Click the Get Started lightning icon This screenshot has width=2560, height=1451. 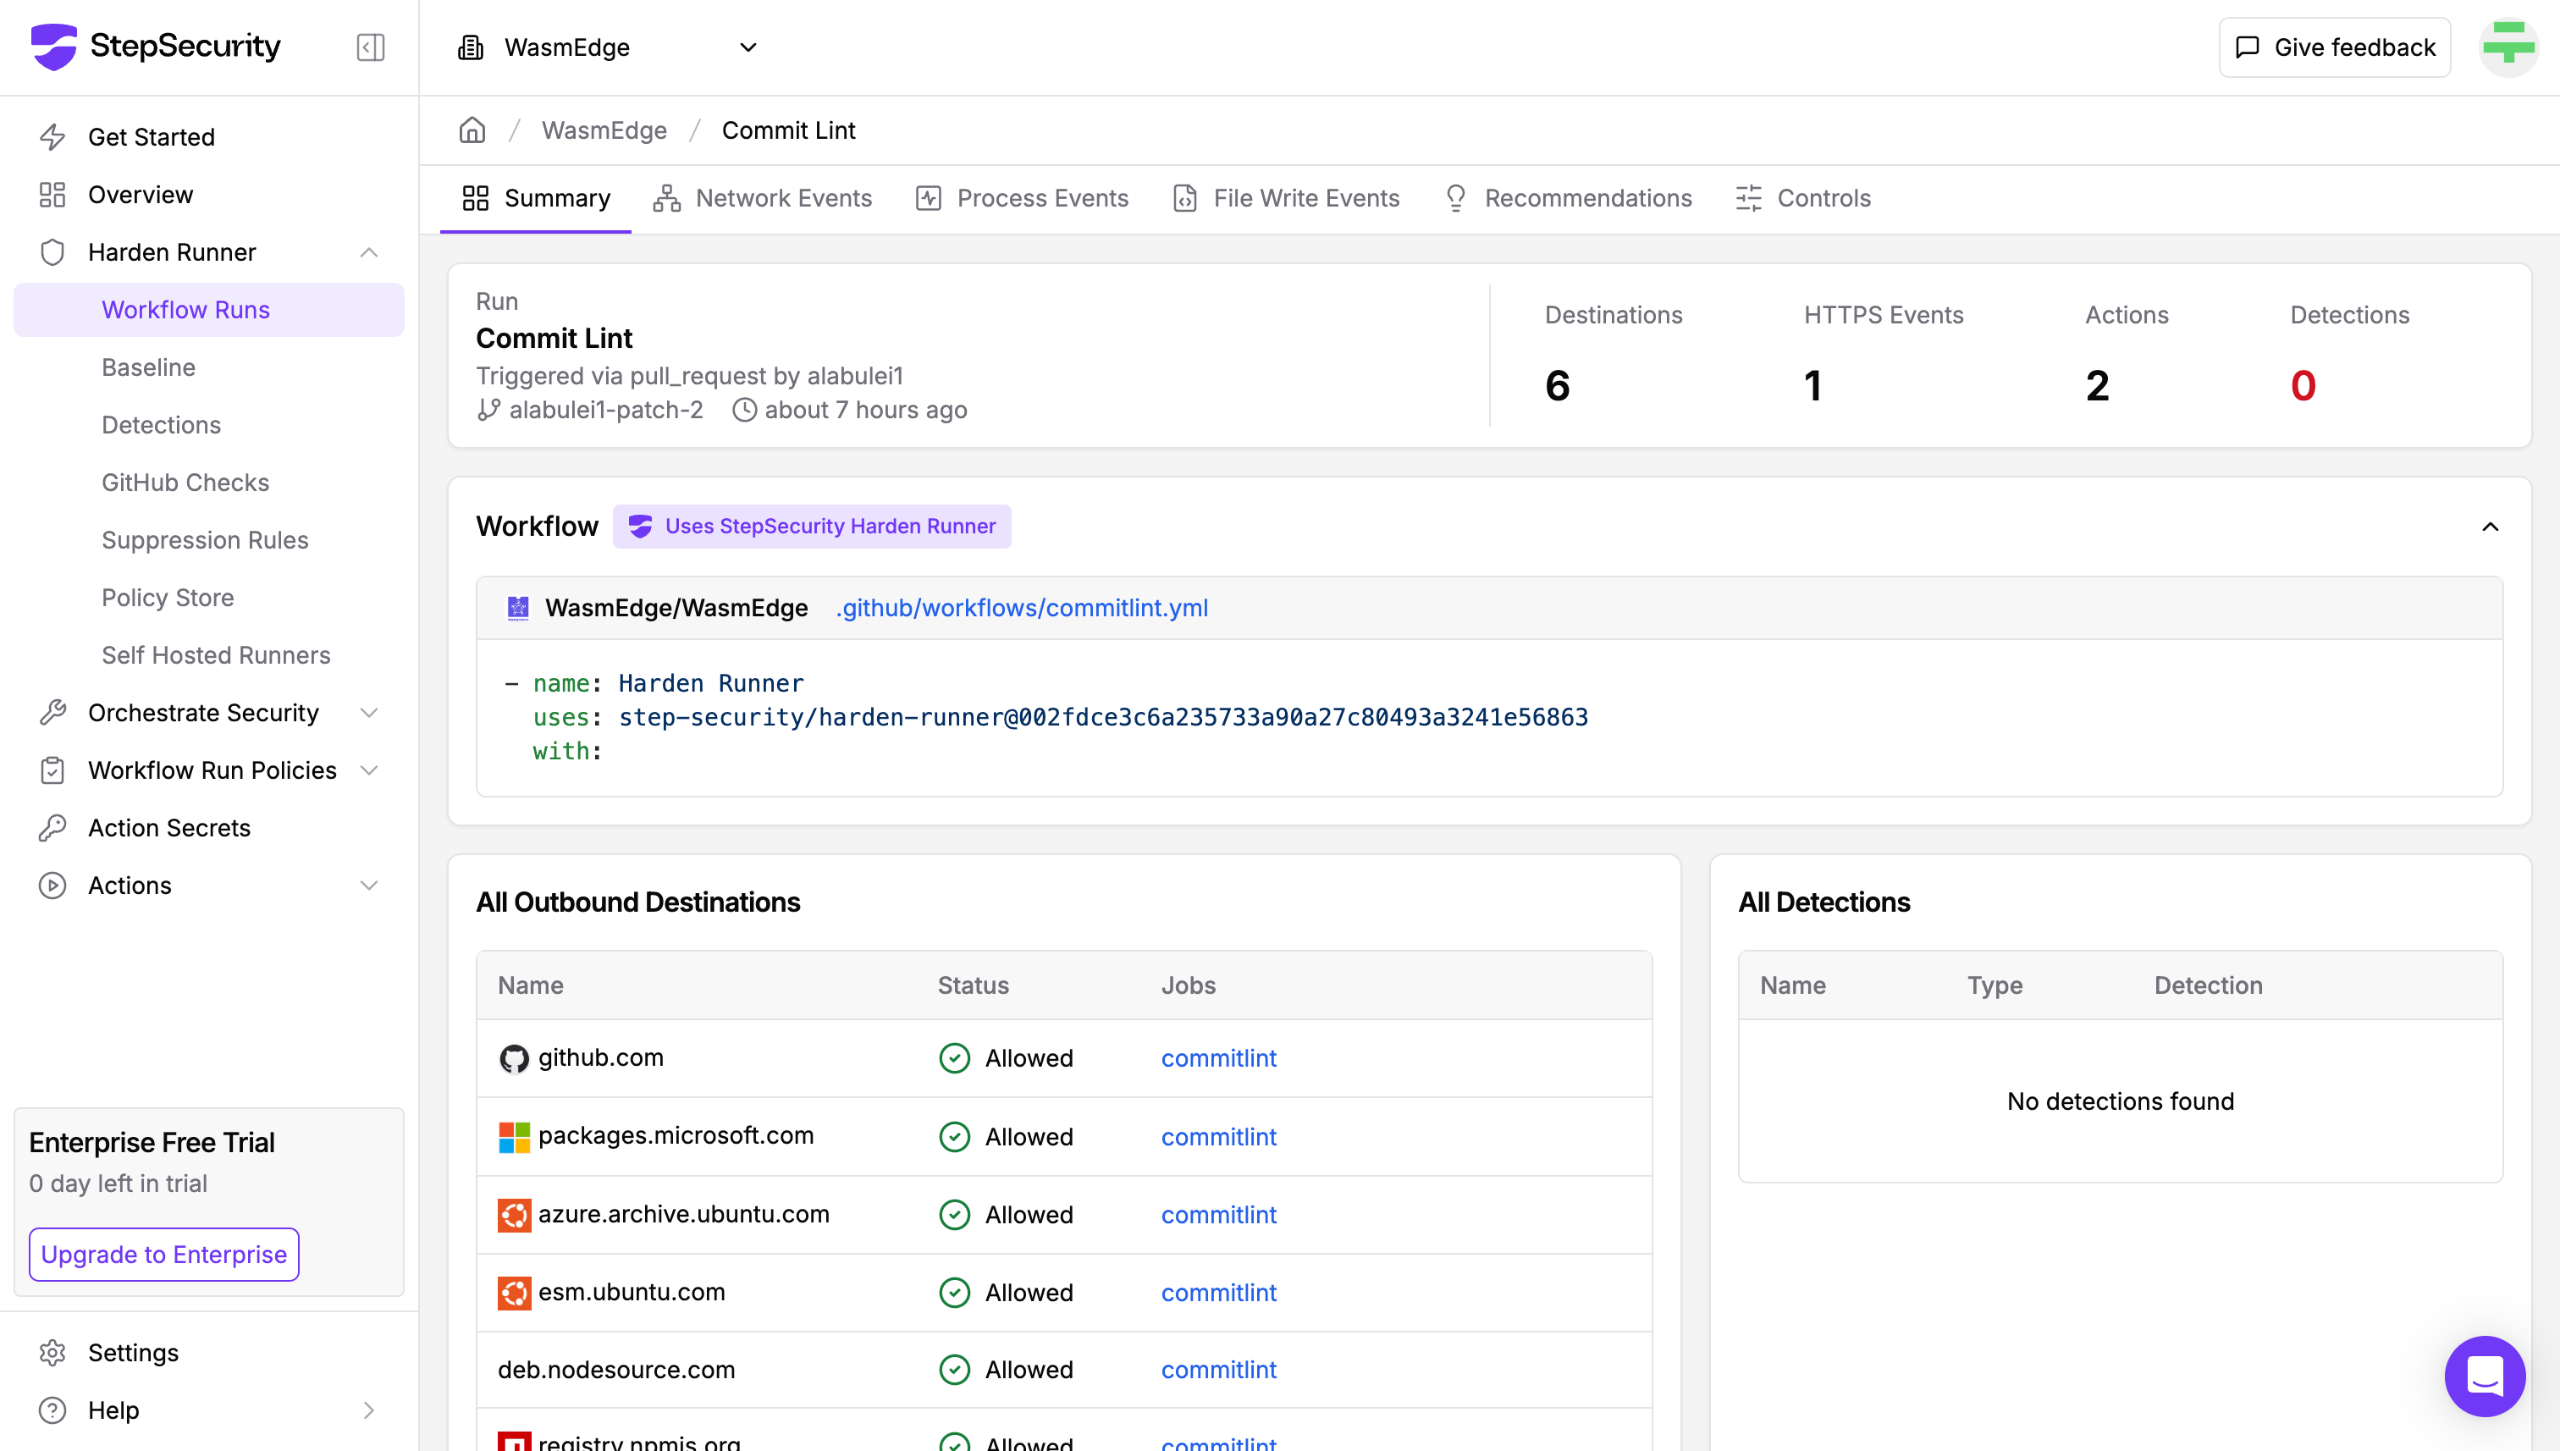tap(52, 137)
